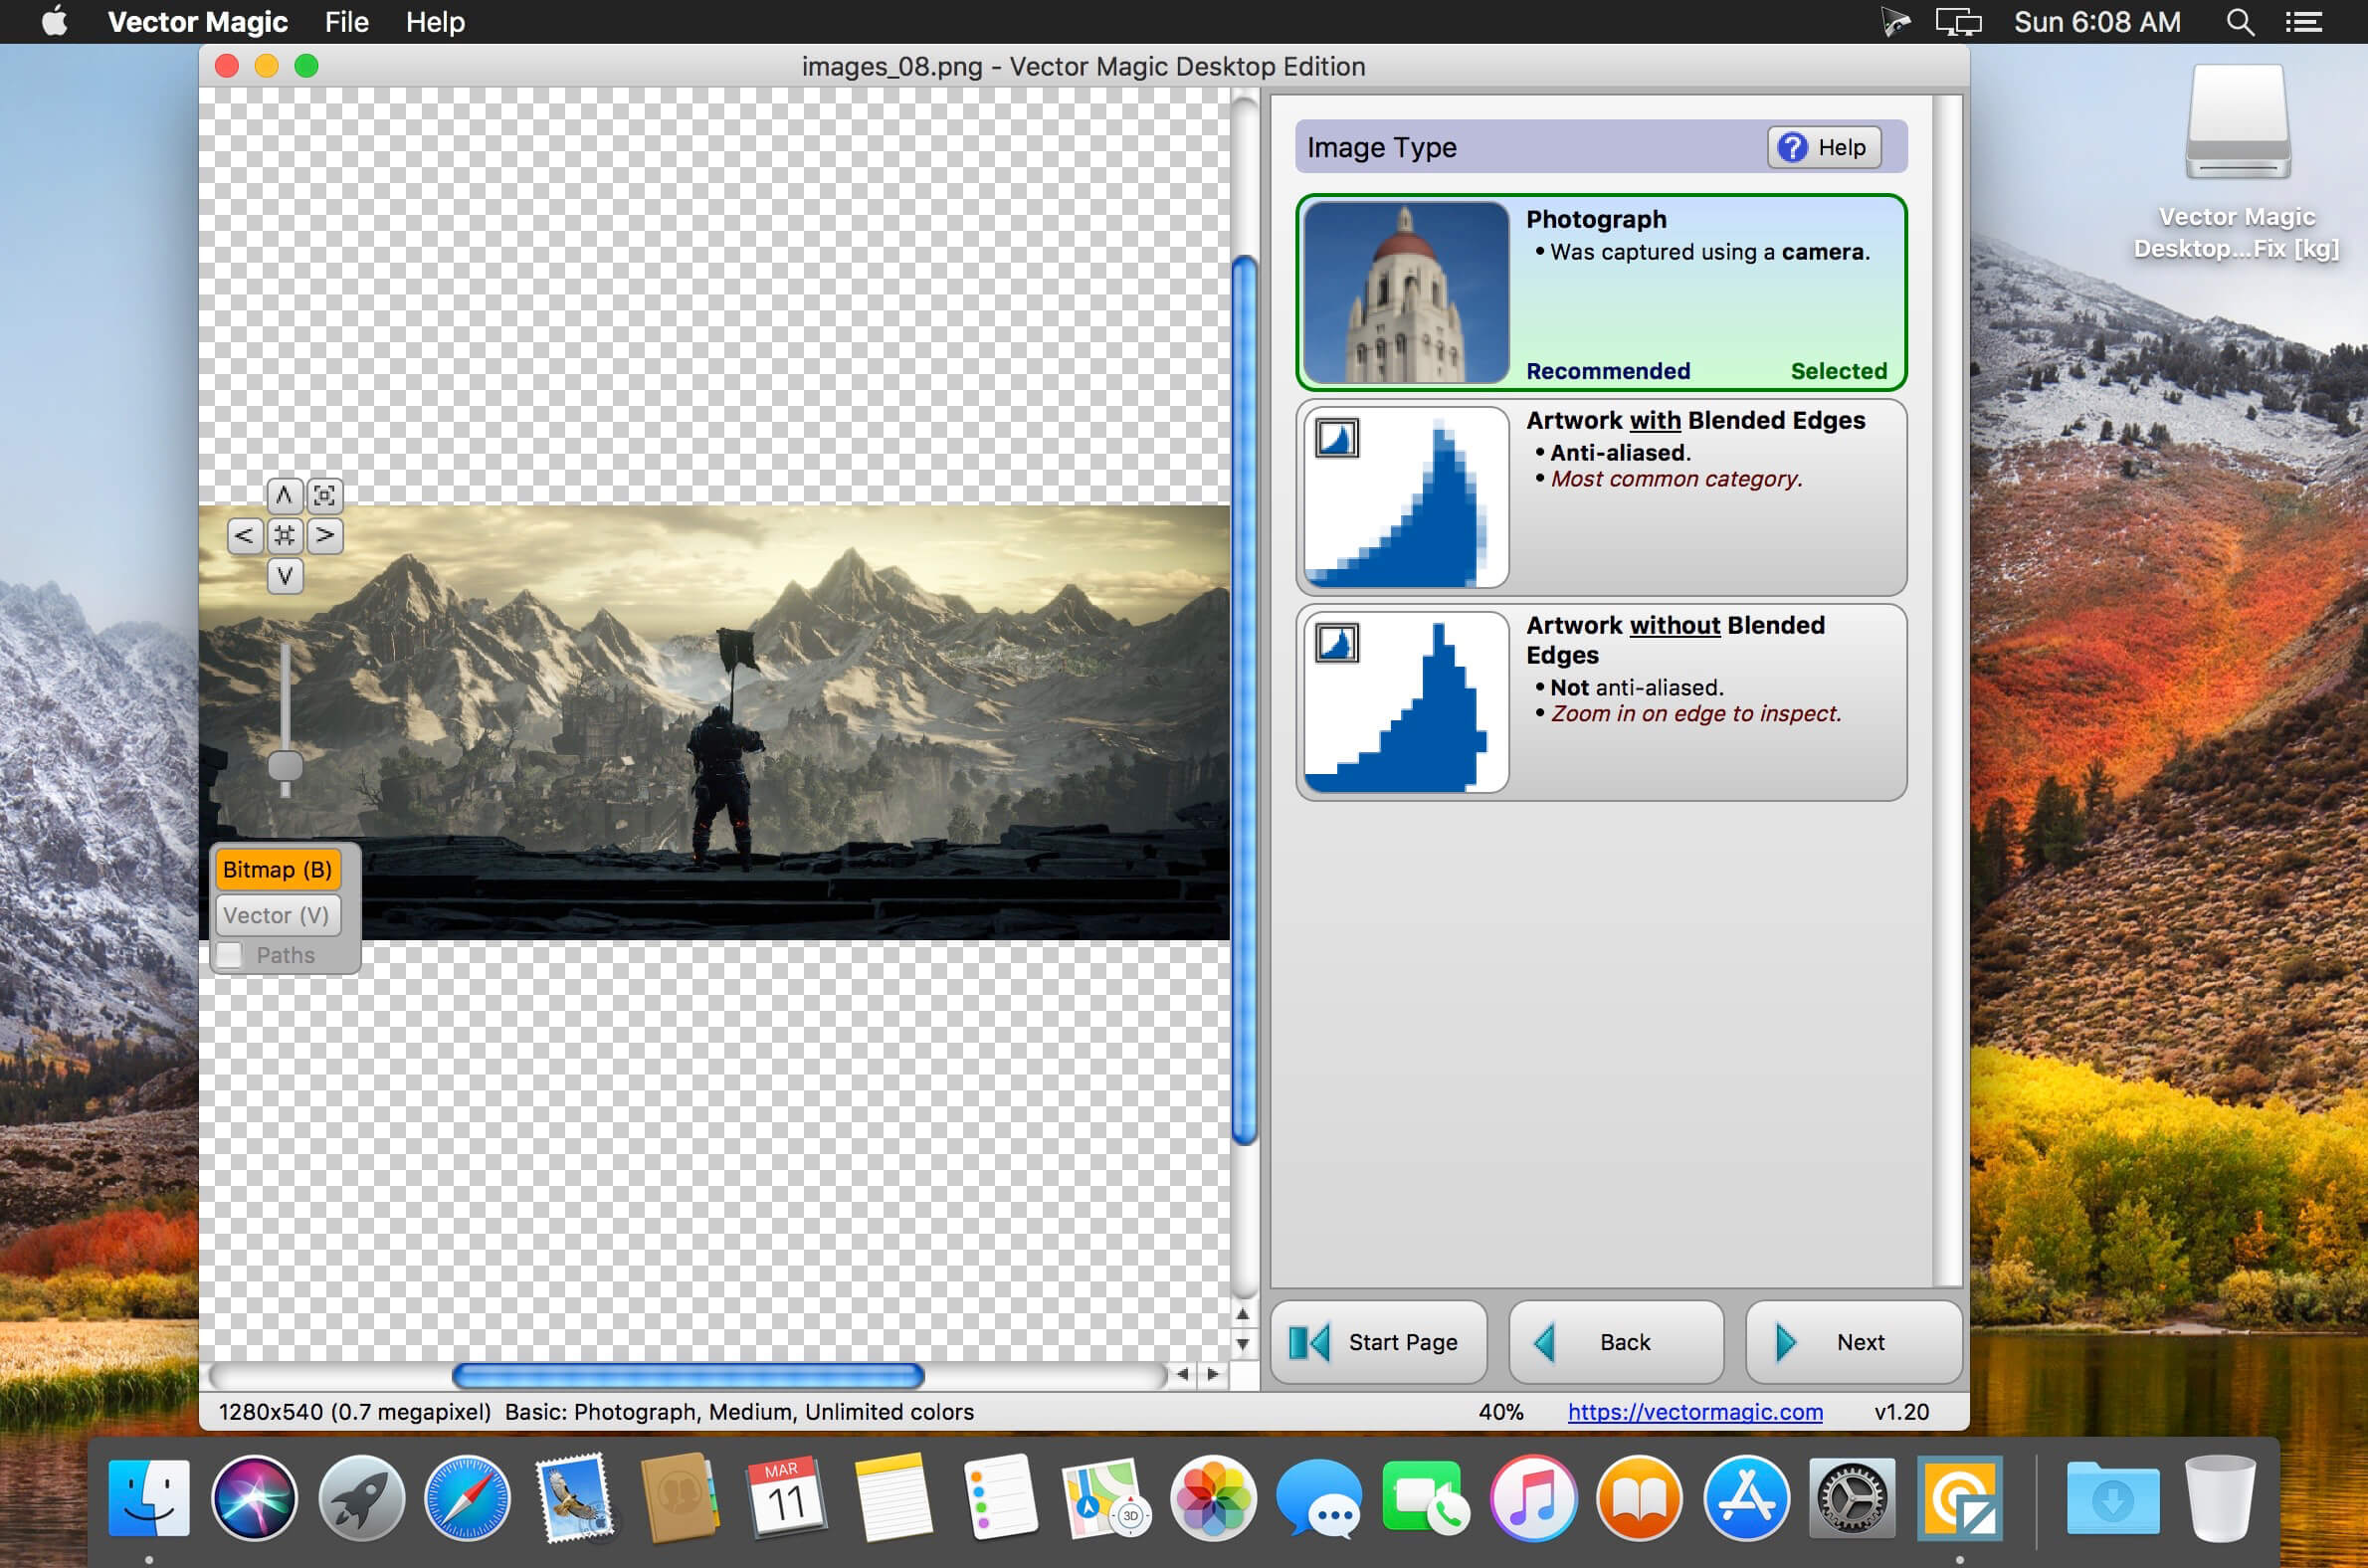The image size is (2368, 1568).
Task: Switch the preview to Bitmap (B) view
Action: 277,869
